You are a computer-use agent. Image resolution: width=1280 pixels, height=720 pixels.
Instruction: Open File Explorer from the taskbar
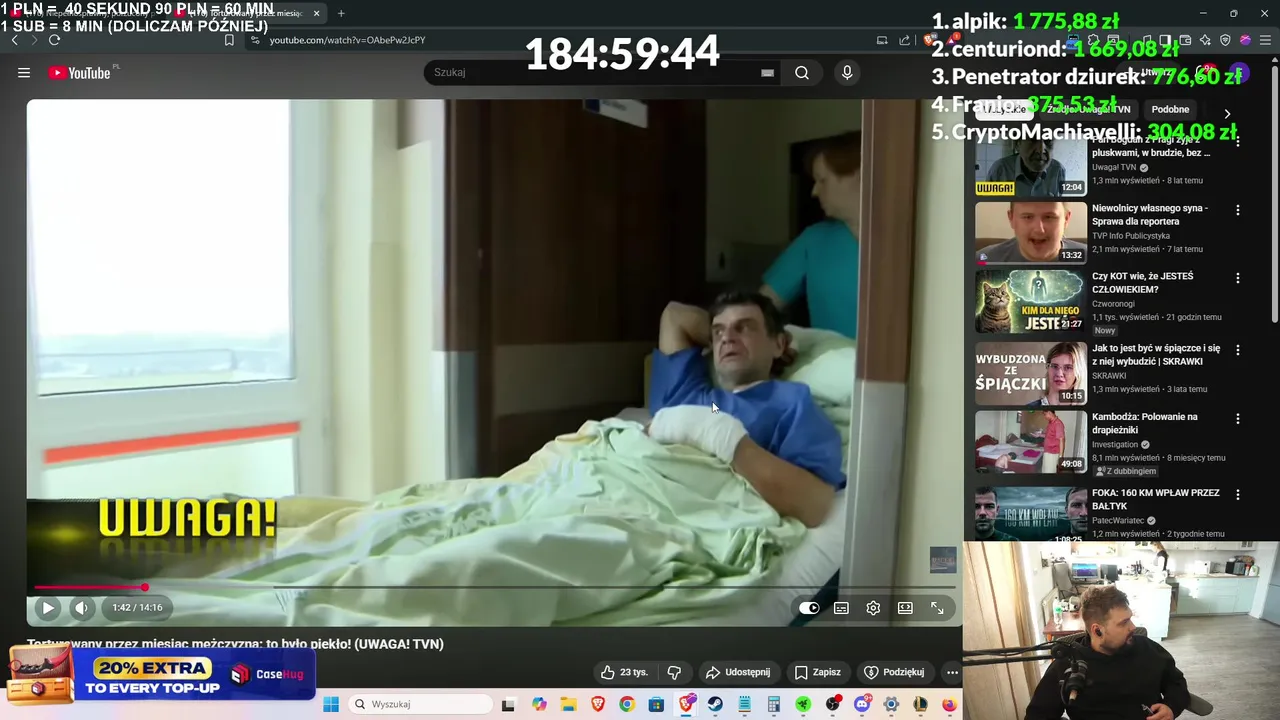point(568,704)
